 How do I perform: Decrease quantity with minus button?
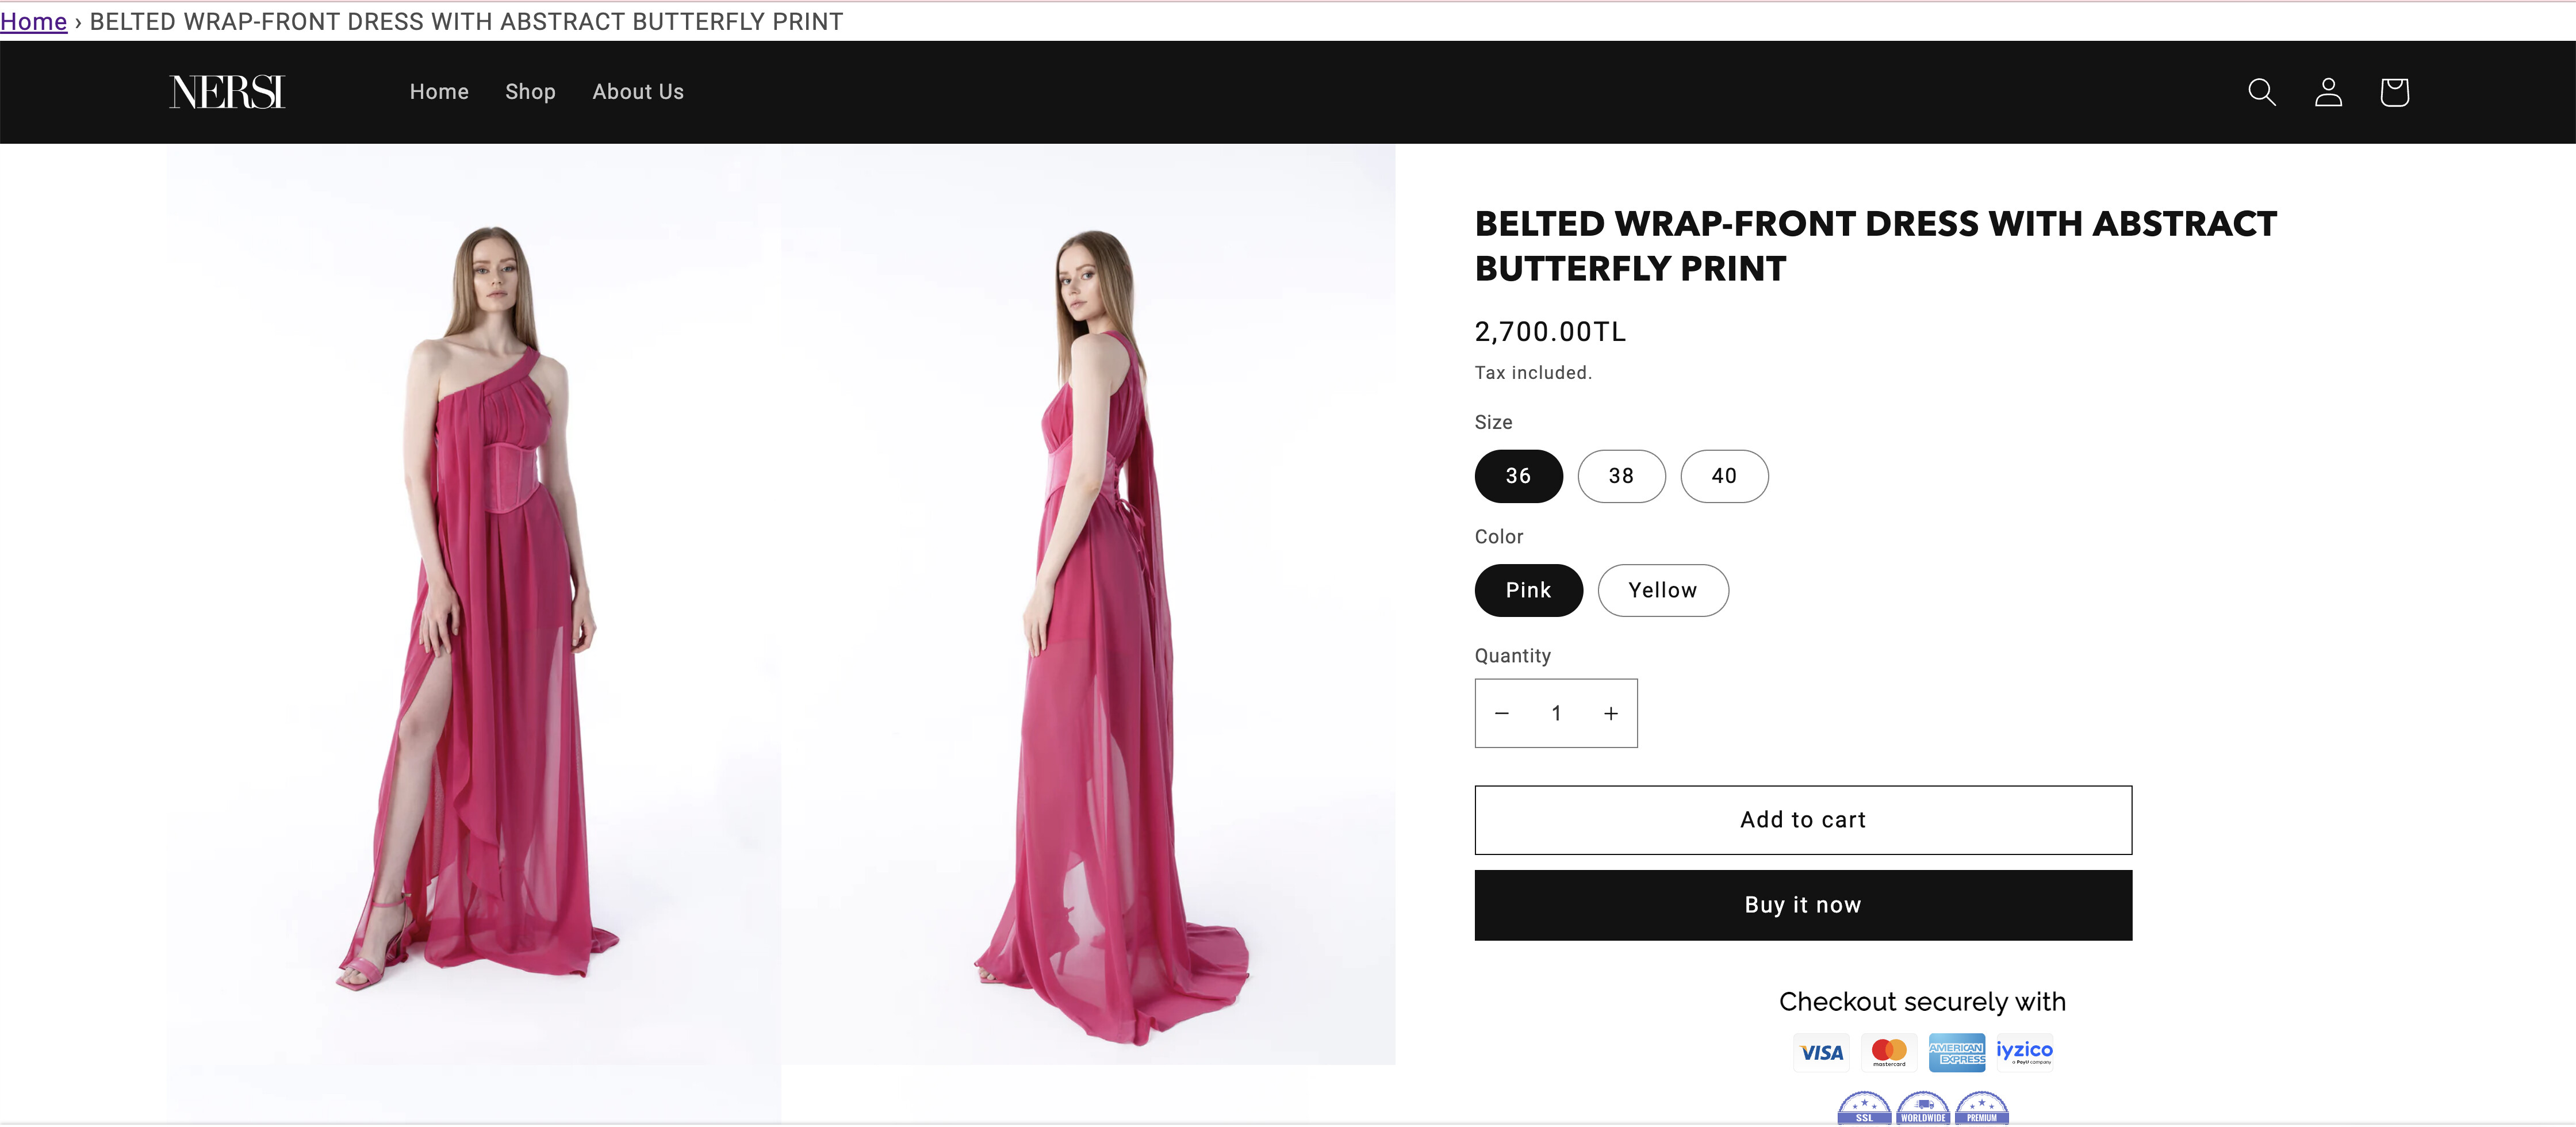(1501, 713)
